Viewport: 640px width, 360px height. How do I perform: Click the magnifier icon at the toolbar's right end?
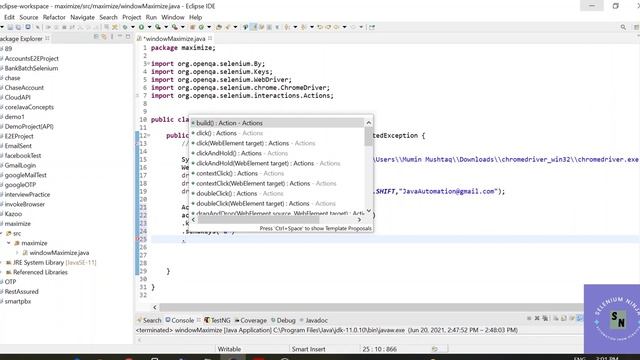point(623,27)
